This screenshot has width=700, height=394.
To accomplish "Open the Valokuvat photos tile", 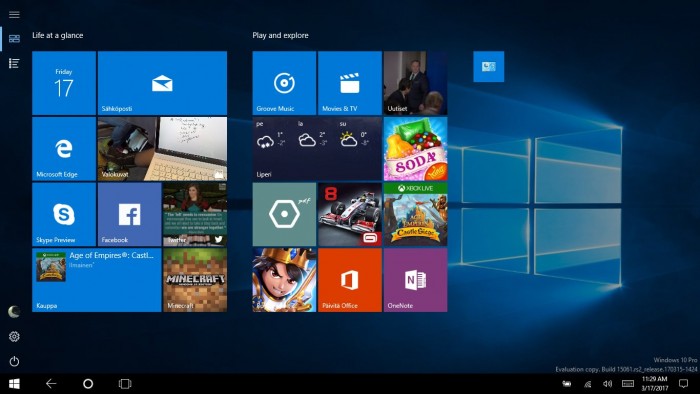I will pyautogui.click(x=162, y=149).
